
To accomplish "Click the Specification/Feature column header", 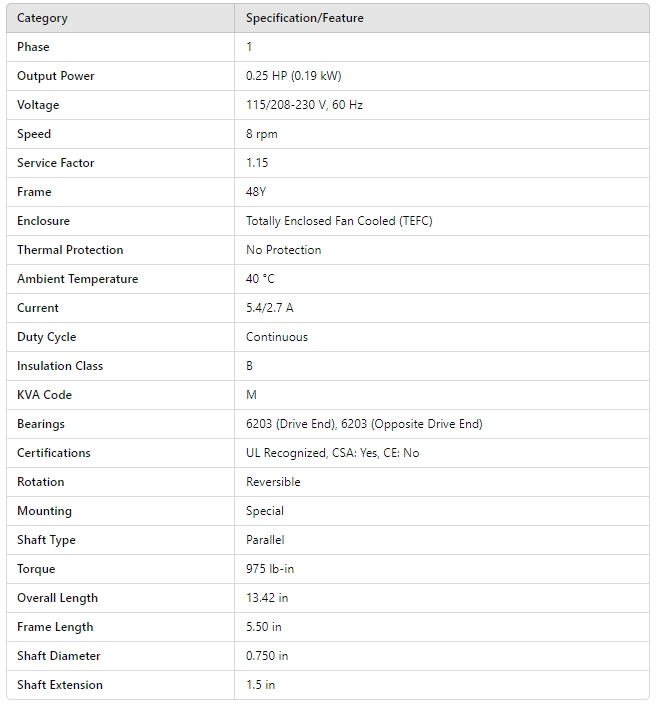I will pyautogui.click(x=305, y=18).
